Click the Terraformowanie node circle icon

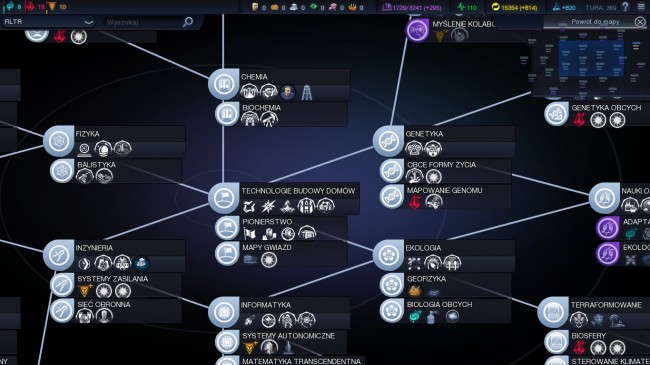(553, 311)
